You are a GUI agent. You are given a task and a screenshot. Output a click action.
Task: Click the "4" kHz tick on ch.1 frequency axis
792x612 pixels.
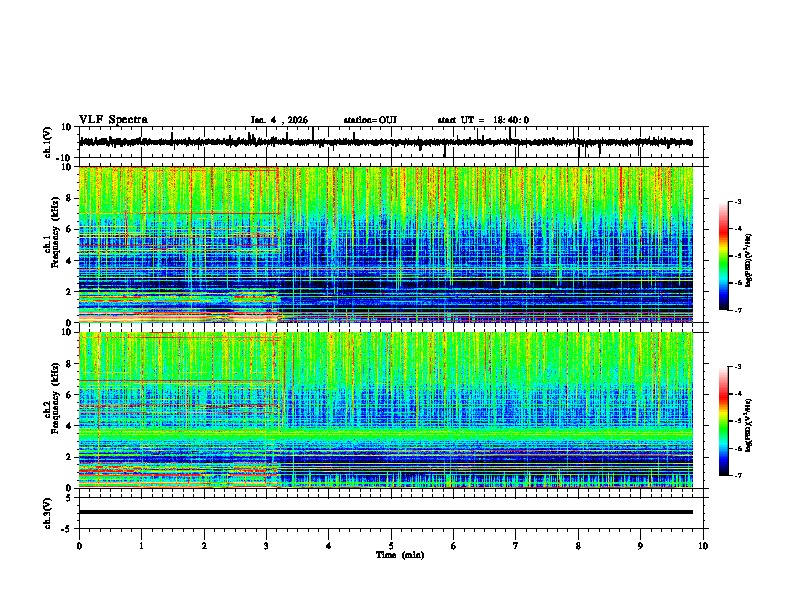pyautogui.click(x=71, y=261)
